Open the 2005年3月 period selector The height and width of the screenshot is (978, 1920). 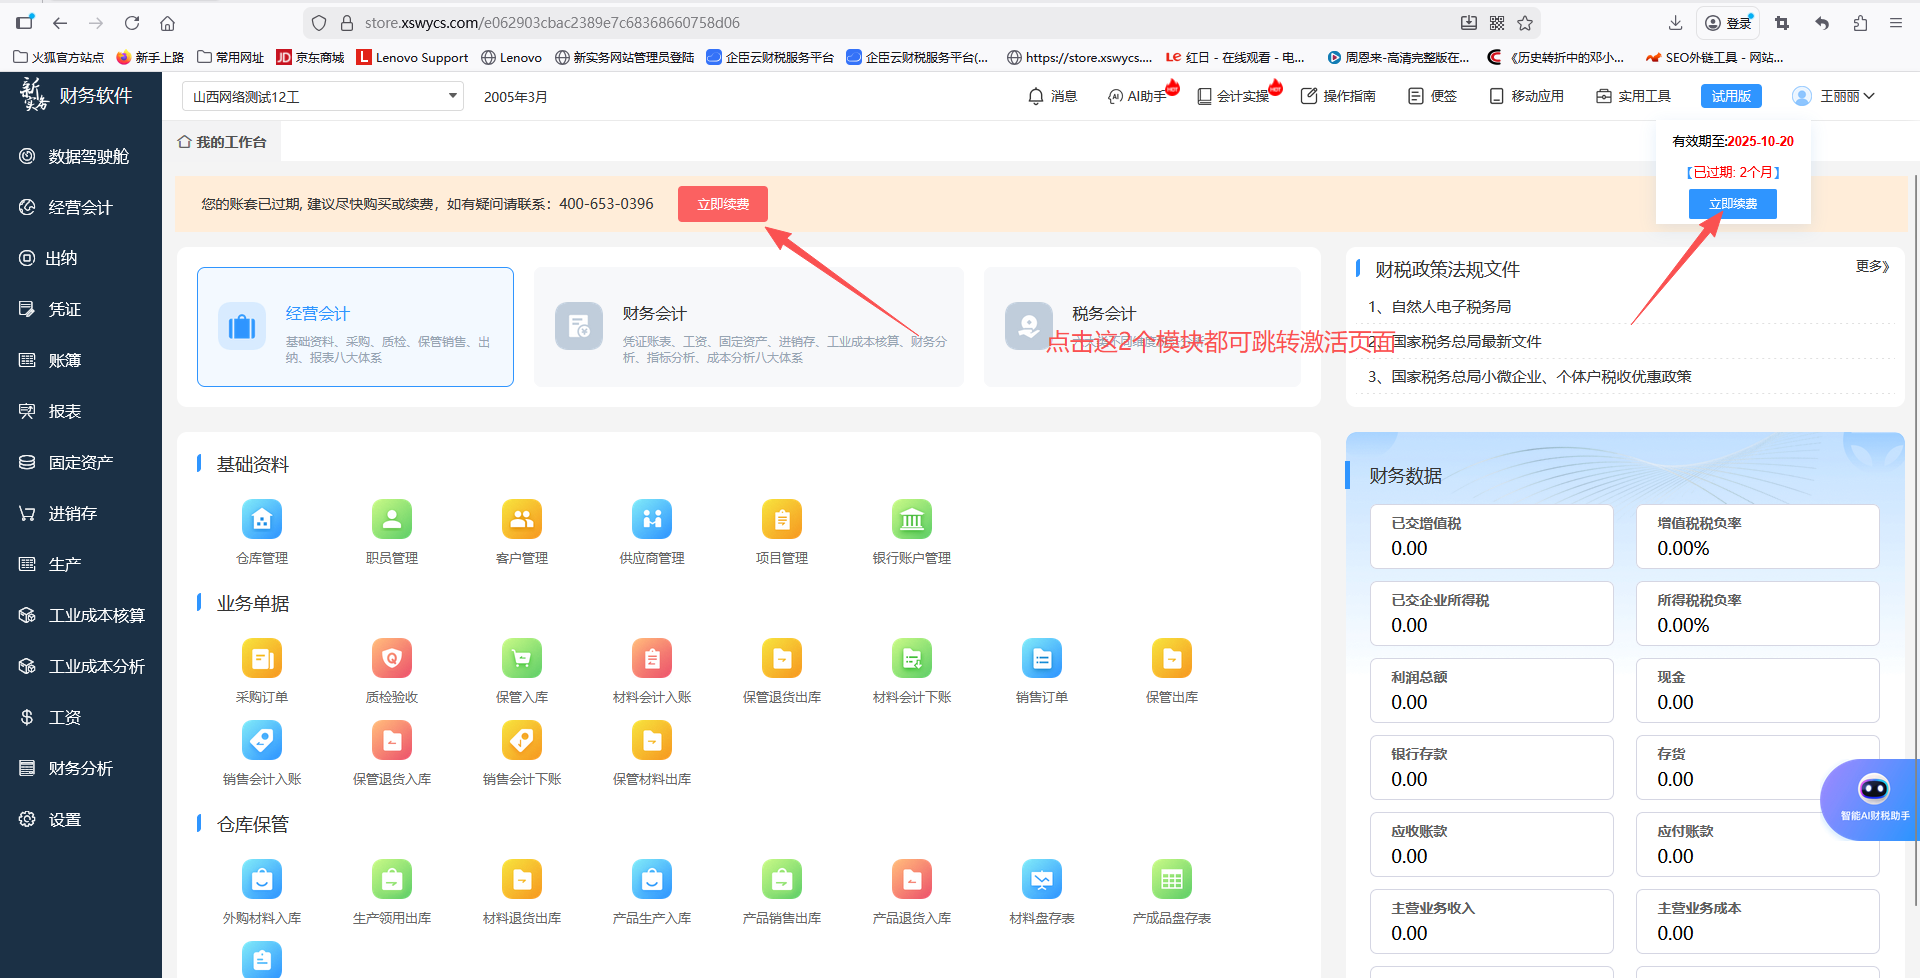pos(515,96)
